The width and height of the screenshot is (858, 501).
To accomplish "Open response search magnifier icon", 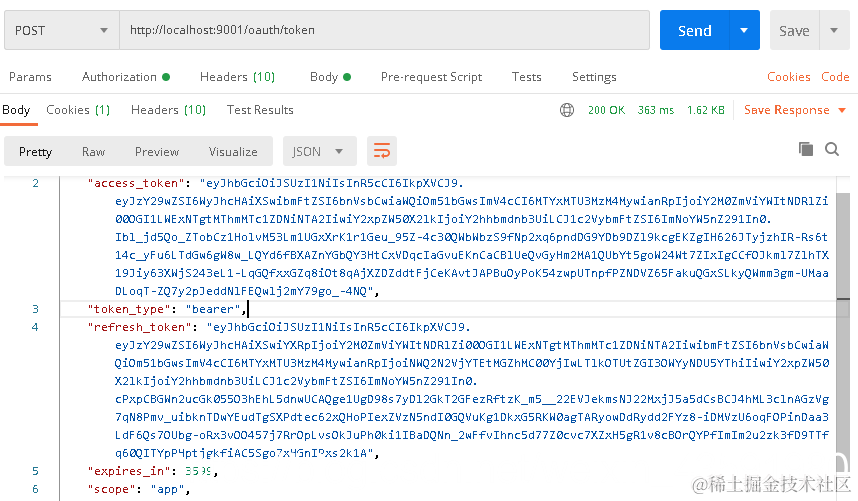I will point(832,149).
